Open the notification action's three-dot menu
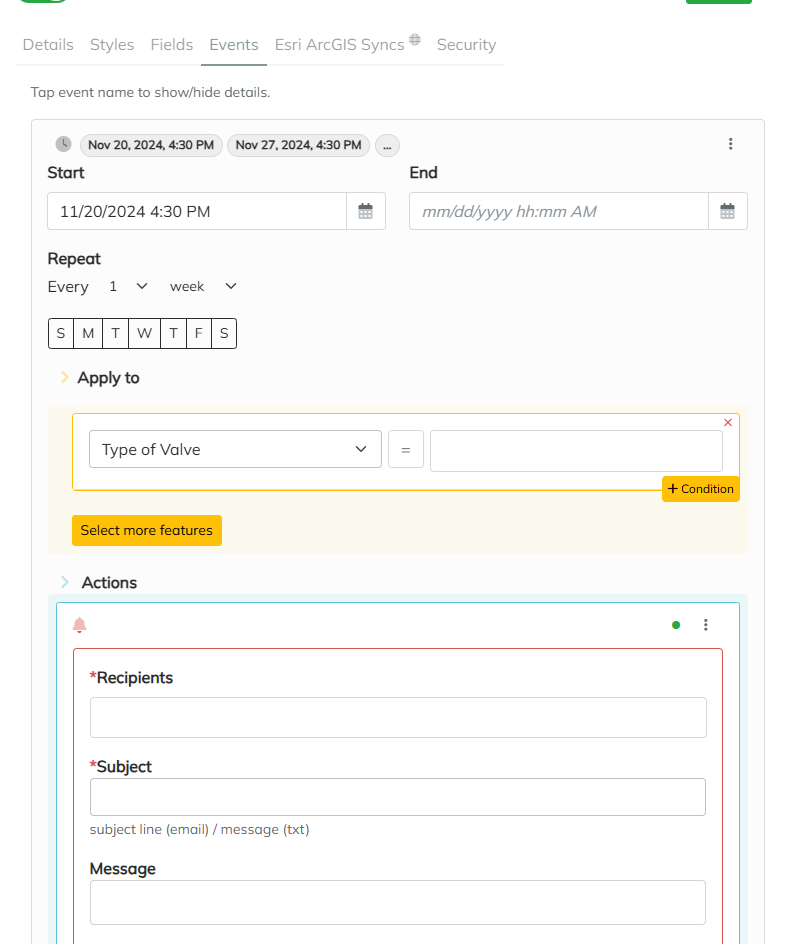 [706, 625]
